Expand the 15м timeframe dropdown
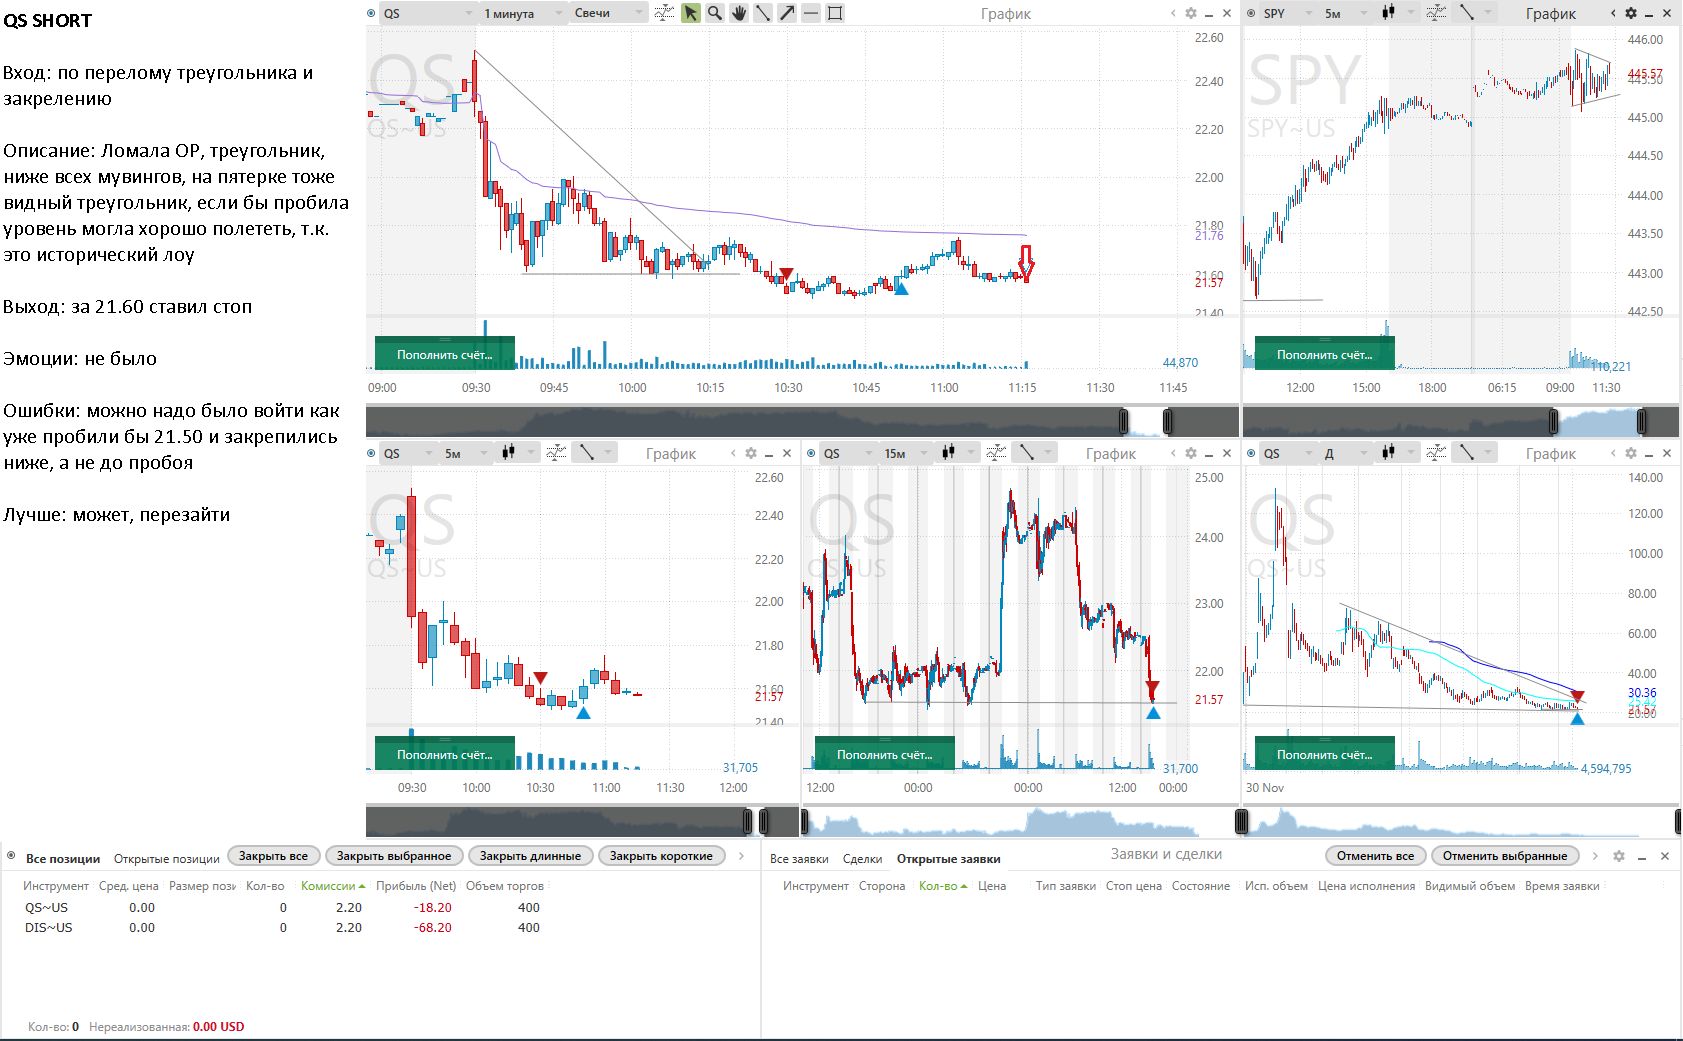The width and height of the screenshot is (1683, 1041). [907, 453]
